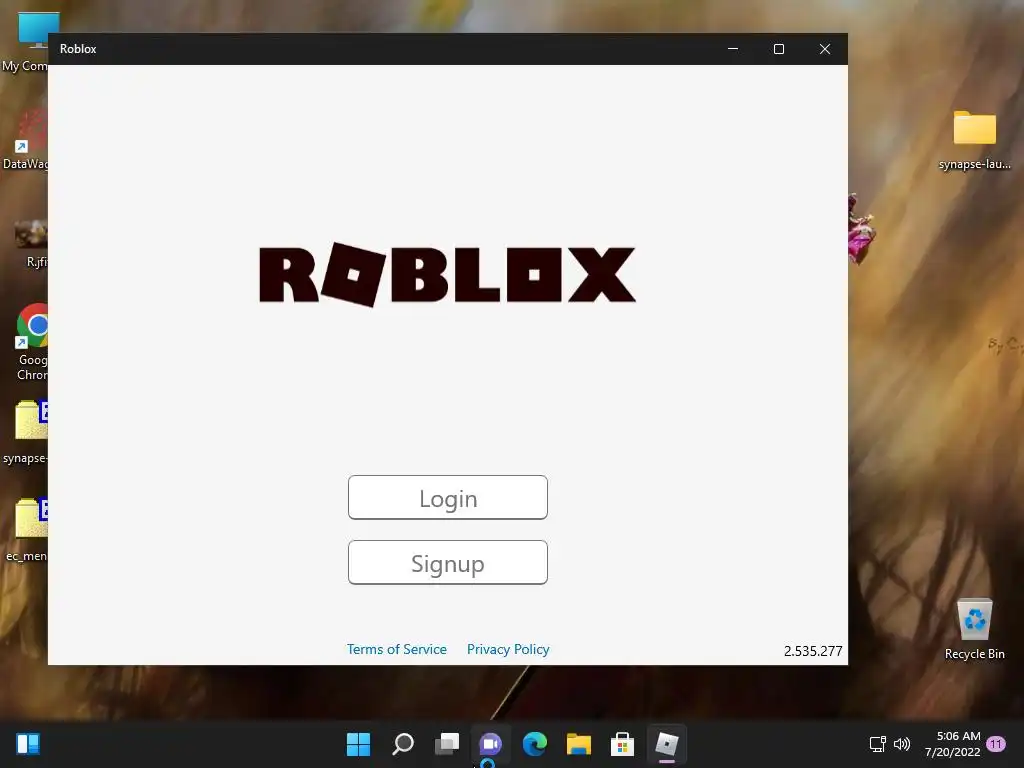Open the notification count badge 11

pos(996,744)
